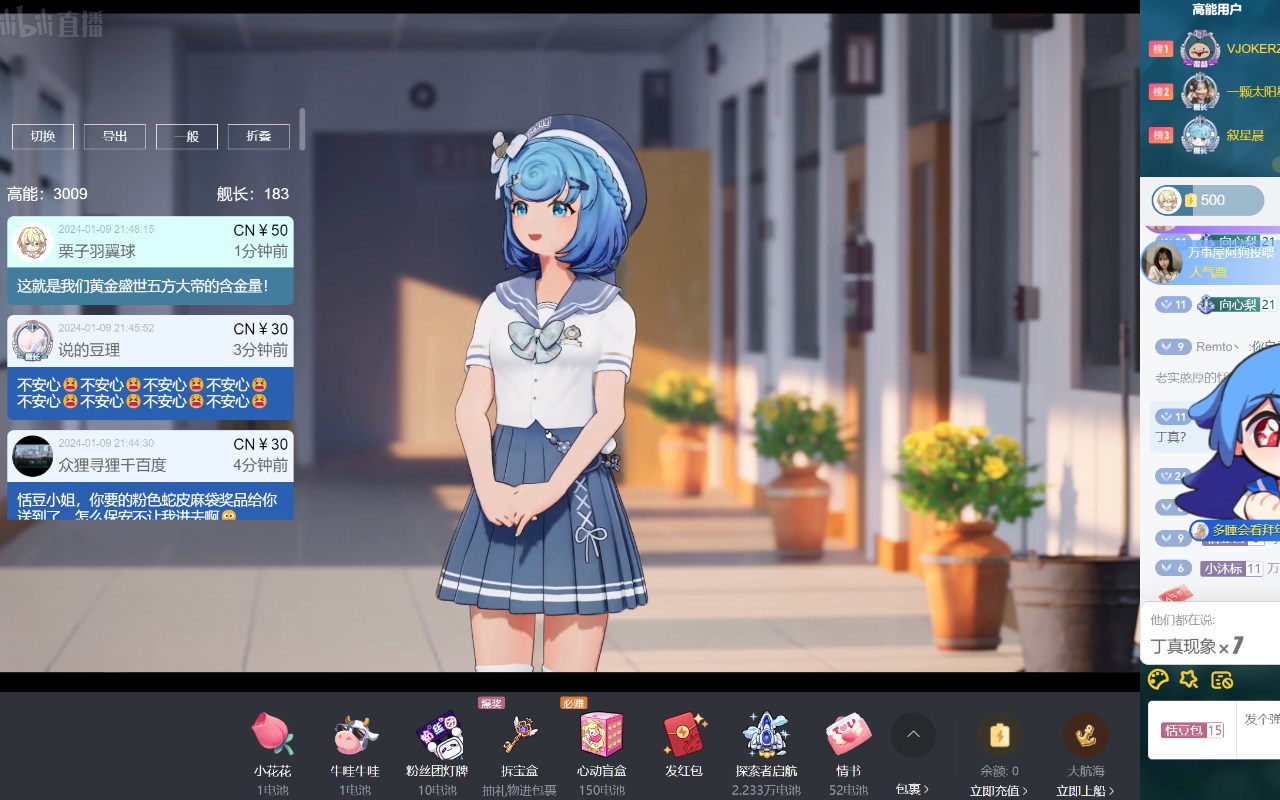Open rank 2 user 一颗太阳 avatar

click(x=1199, y=91)
